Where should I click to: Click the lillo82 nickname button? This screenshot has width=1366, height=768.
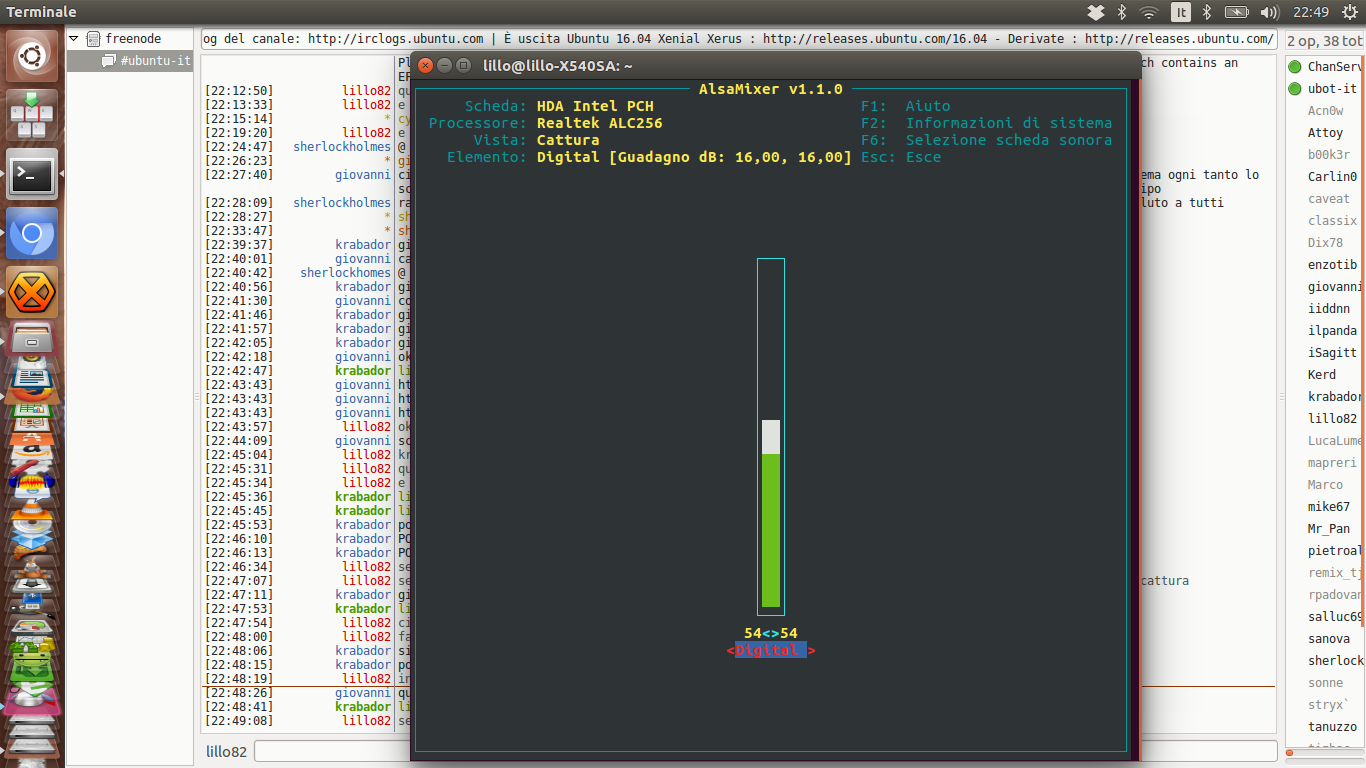pos(226,752)
